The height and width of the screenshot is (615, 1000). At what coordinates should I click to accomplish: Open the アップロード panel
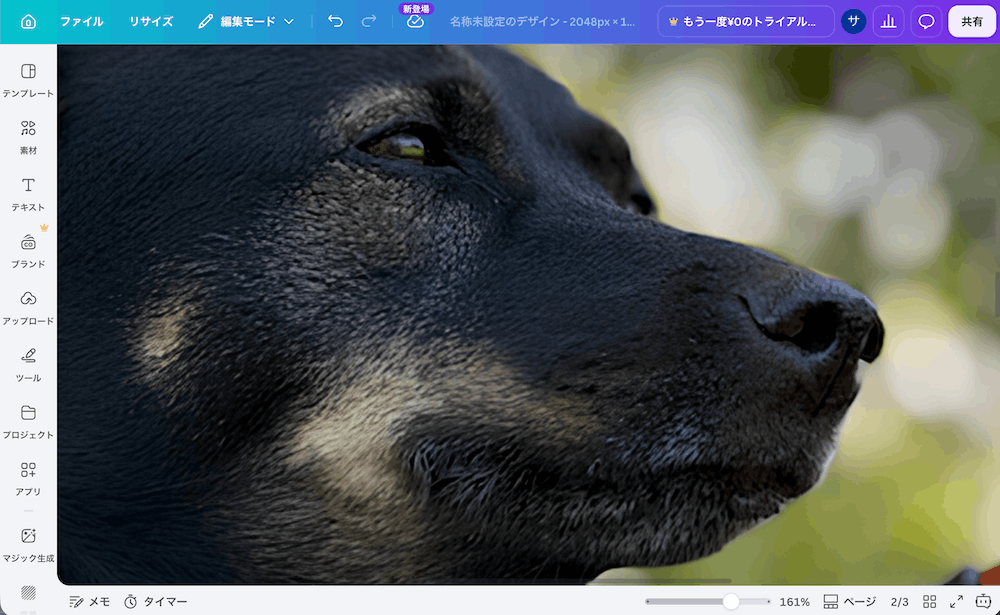28,308
